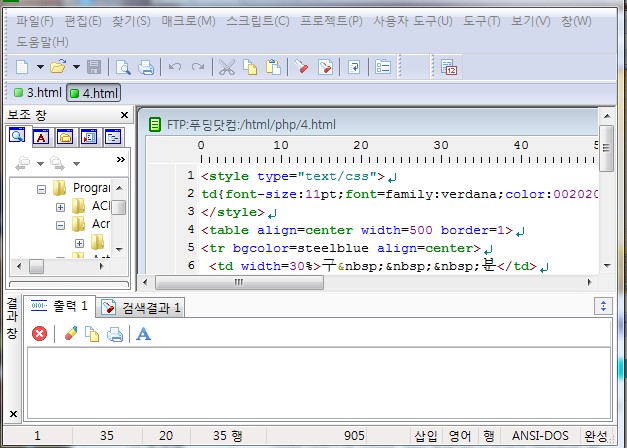Image resolution: width=627 pixels, height=448 pixels.
Task: Click the Save (floppy disk) icon
Action: tap(94, 67)
